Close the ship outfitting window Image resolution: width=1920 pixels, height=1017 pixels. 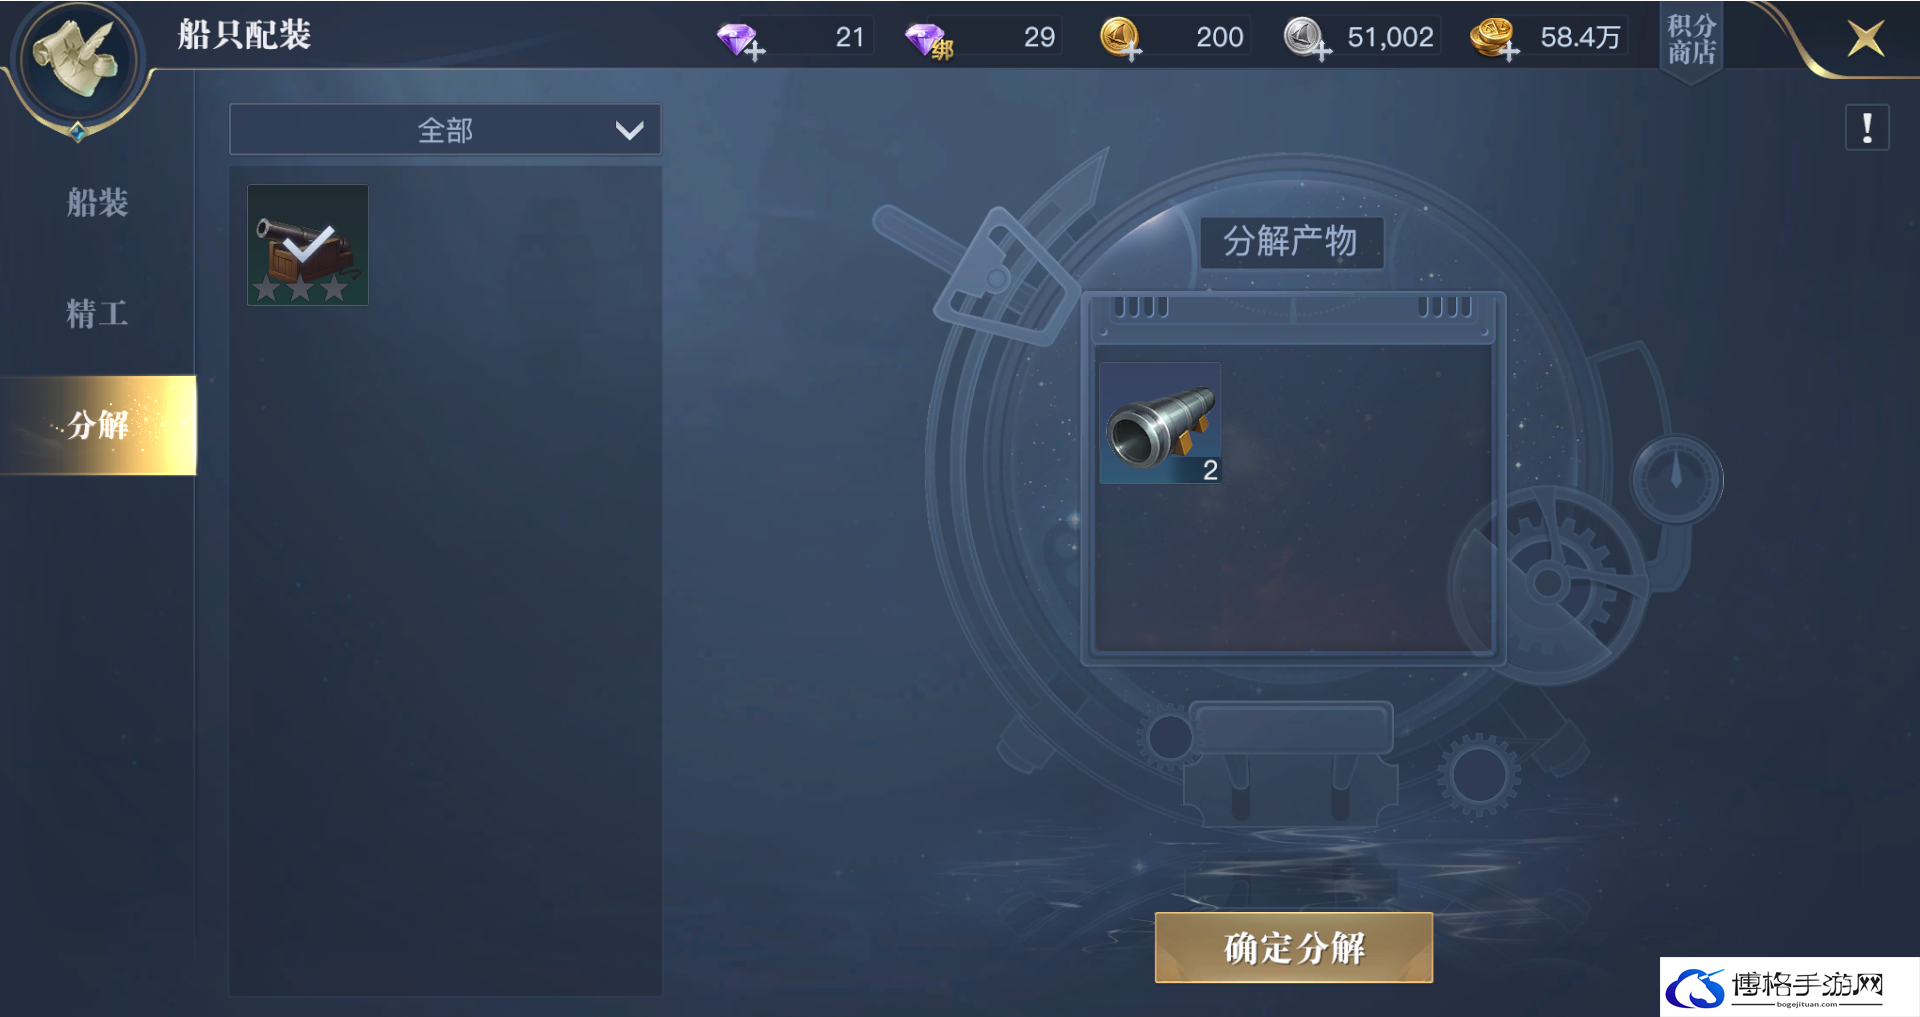(1865, 39)
